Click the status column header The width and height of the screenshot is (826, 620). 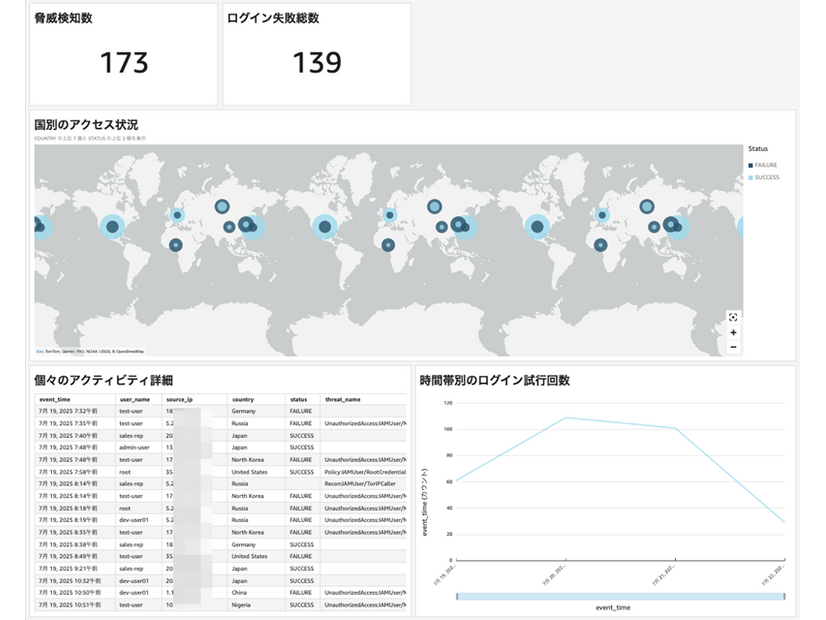point(299,399)
